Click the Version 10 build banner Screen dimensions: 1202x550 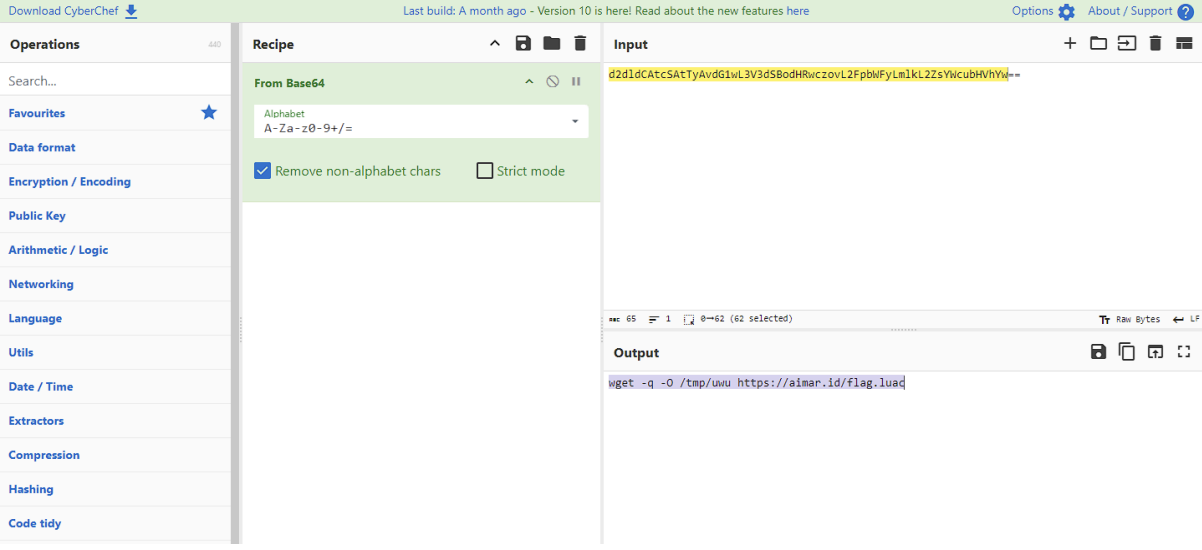point(606,11)
